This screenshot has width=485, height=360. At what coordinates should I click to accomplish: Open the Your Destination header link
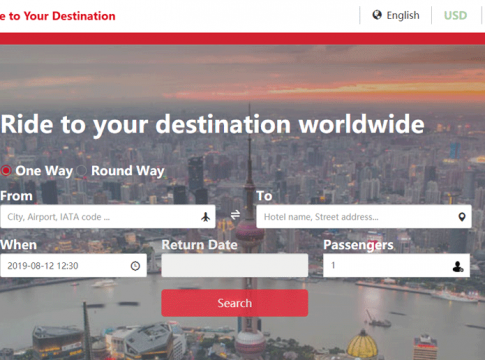click(x=57, y=16)
